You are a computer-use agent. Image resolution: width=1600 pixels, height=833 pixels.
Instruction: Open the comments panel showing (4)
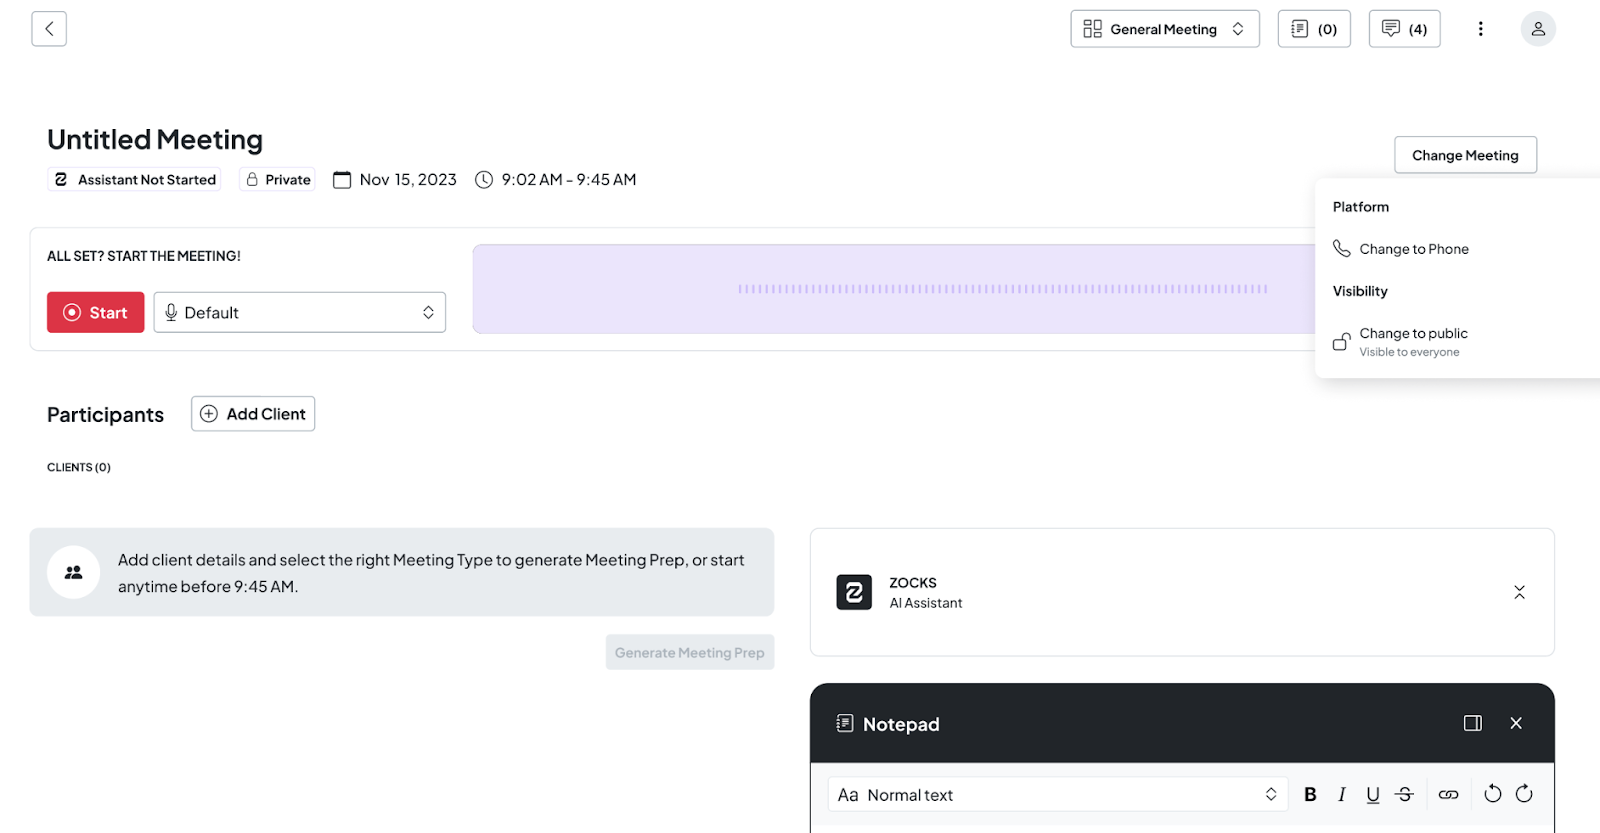[x=1404, y=29]
